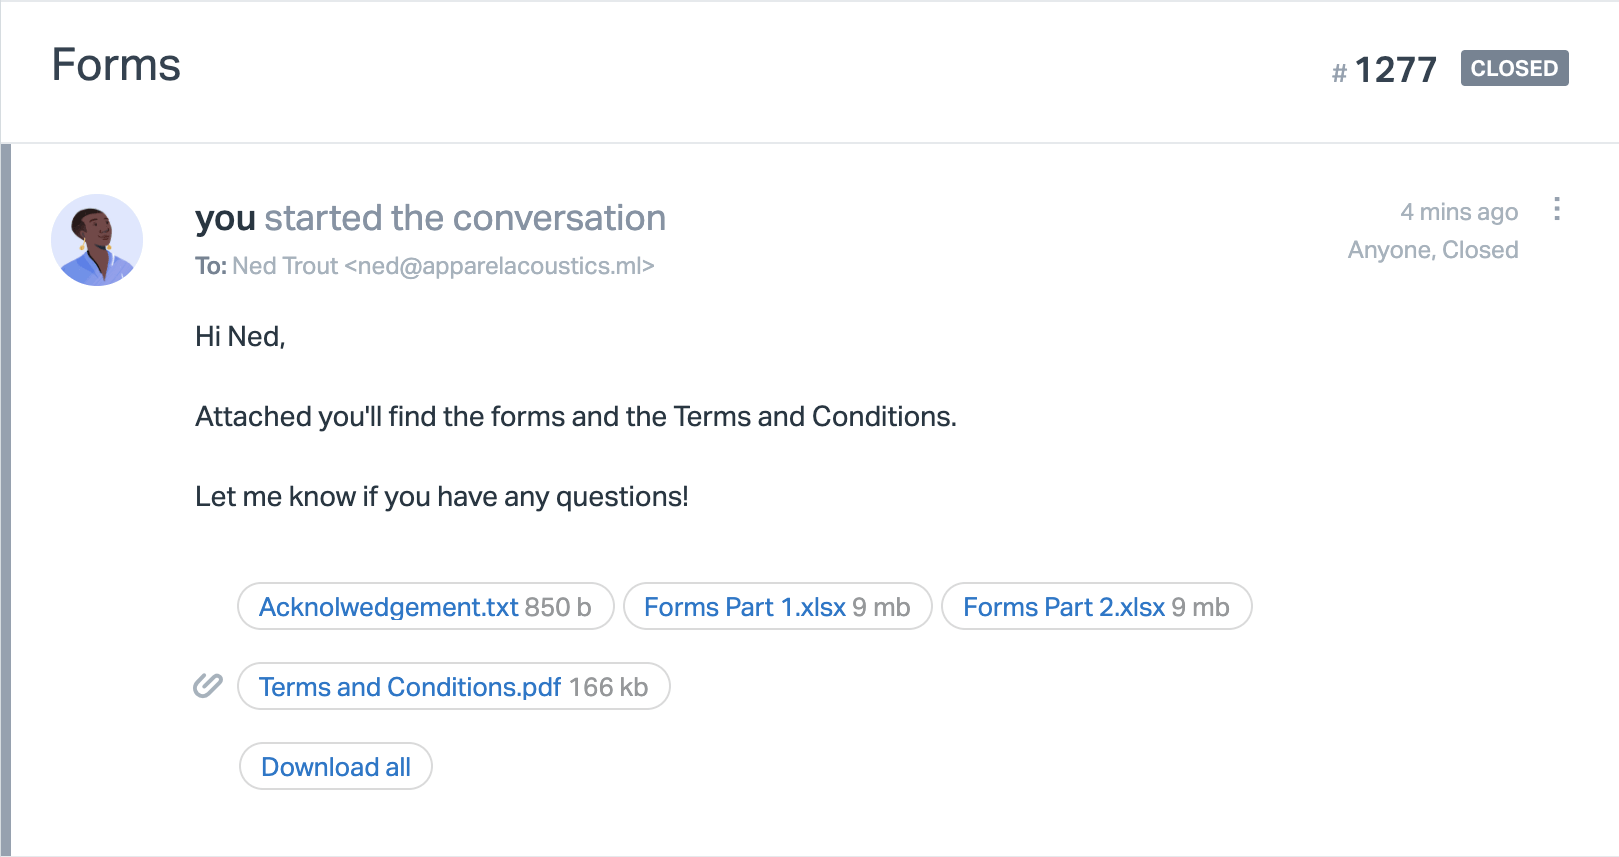
Task: Click the "Let me know" closing line
Action: coord(441,497)
